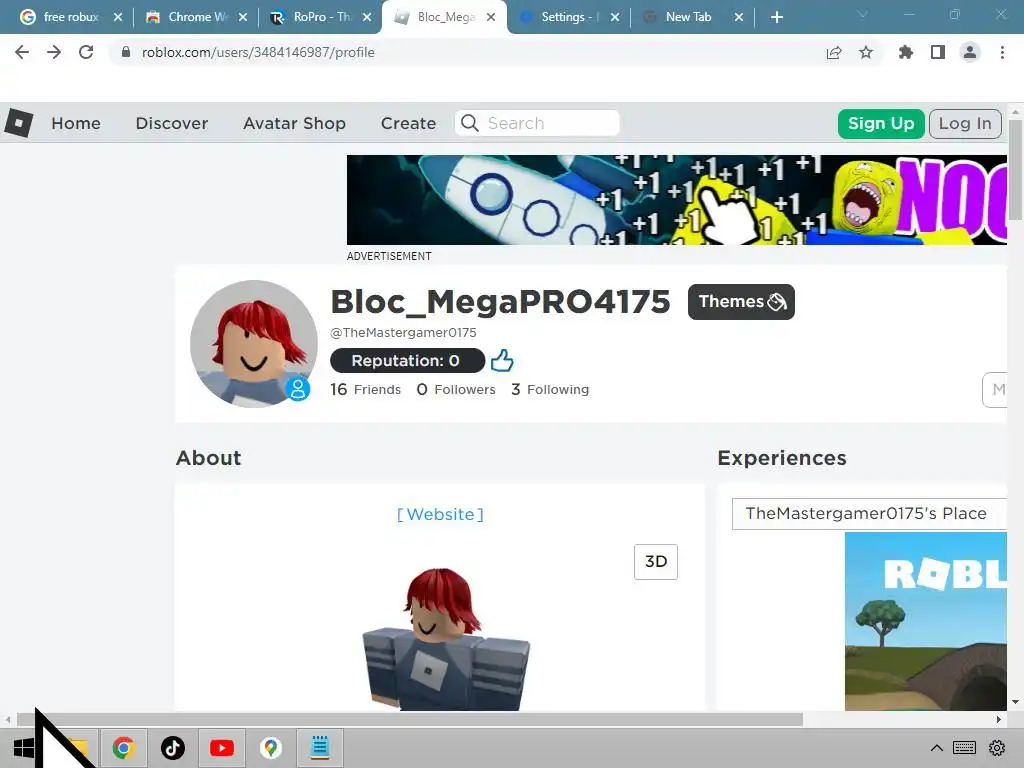Open the Create nav link
The height and width of the screenshot is (768, 1024).
click(x=408, y=123)
